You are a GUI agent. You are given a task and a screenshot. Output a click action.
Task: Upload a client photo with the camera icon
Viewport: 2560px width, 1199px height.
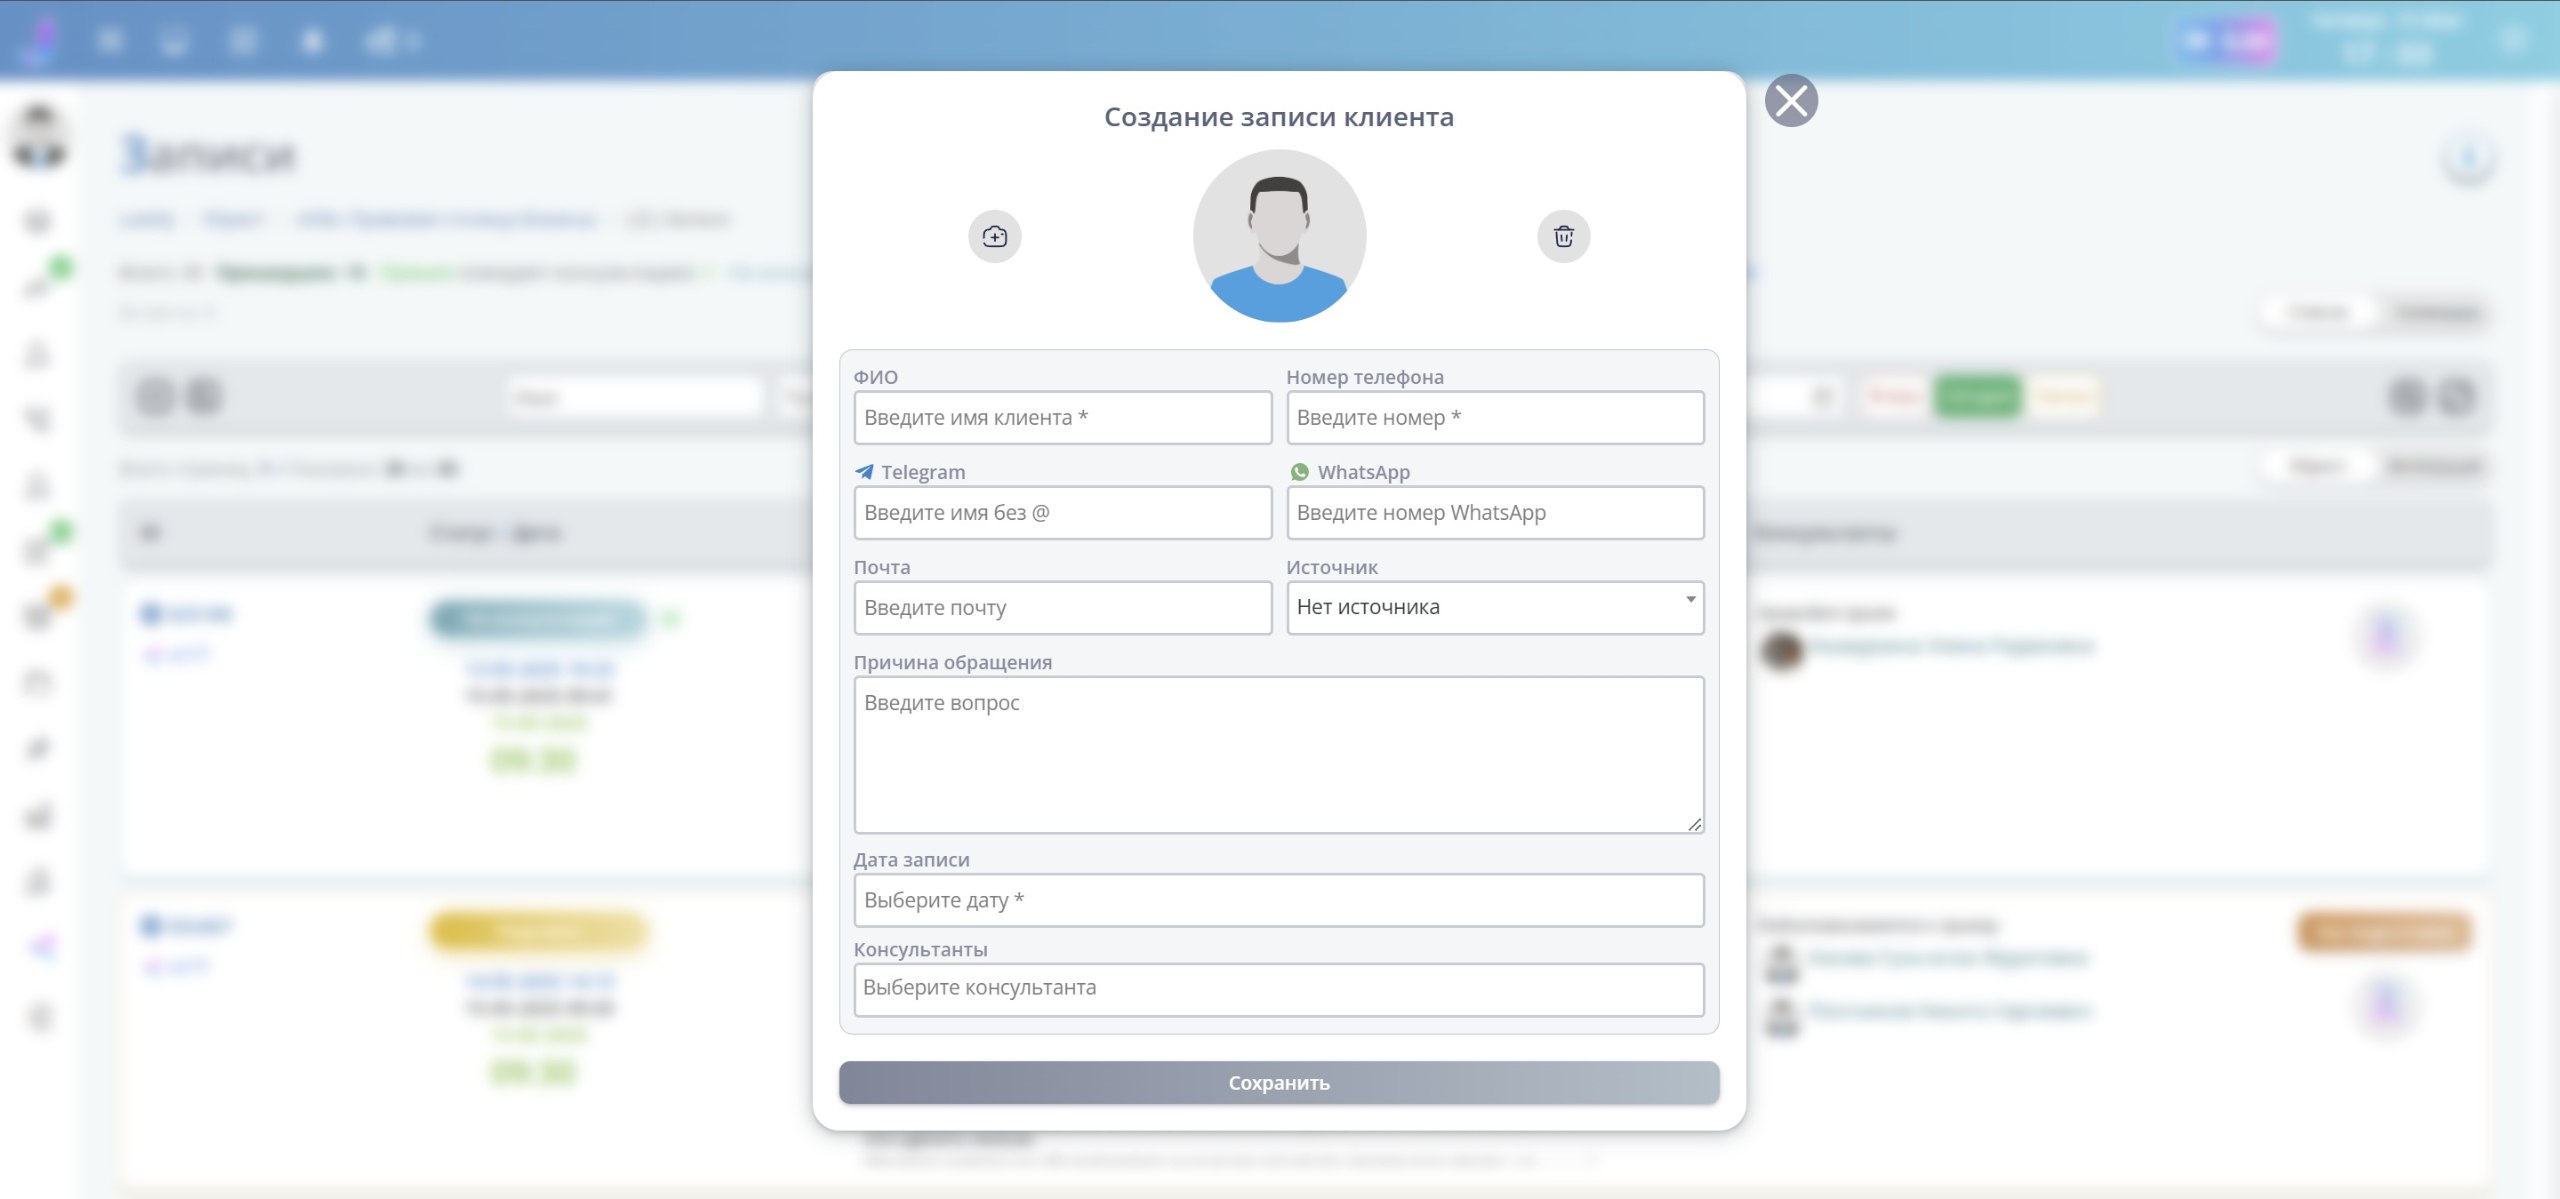[994, 236]
